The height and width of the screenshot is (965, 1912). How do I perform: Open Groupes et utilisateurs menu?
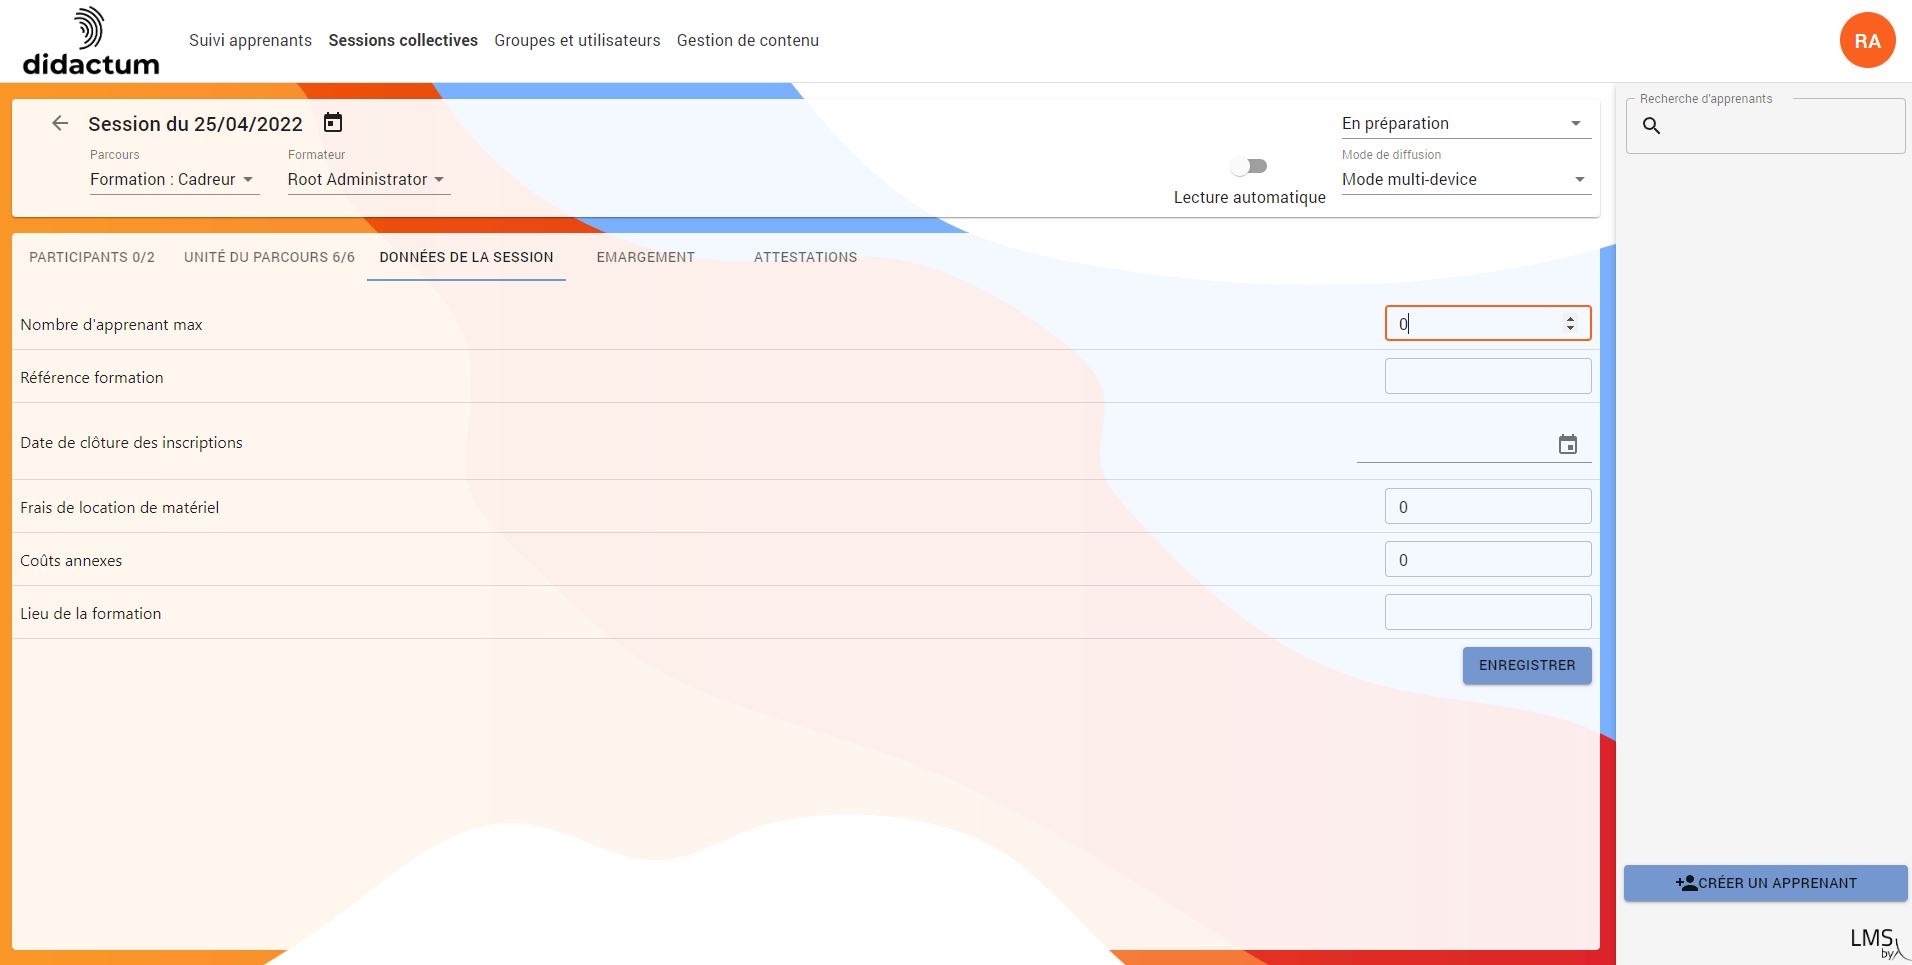tap(577, 41)
